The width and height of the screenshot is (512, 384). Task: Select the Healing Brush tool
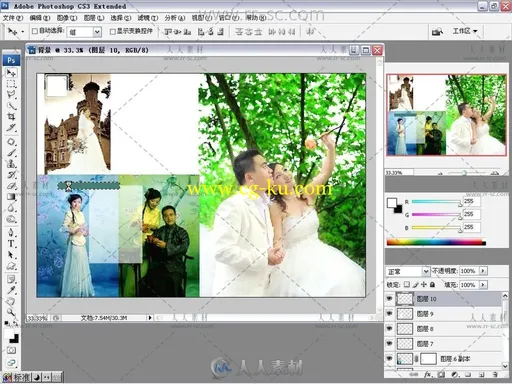click(11, 142)
